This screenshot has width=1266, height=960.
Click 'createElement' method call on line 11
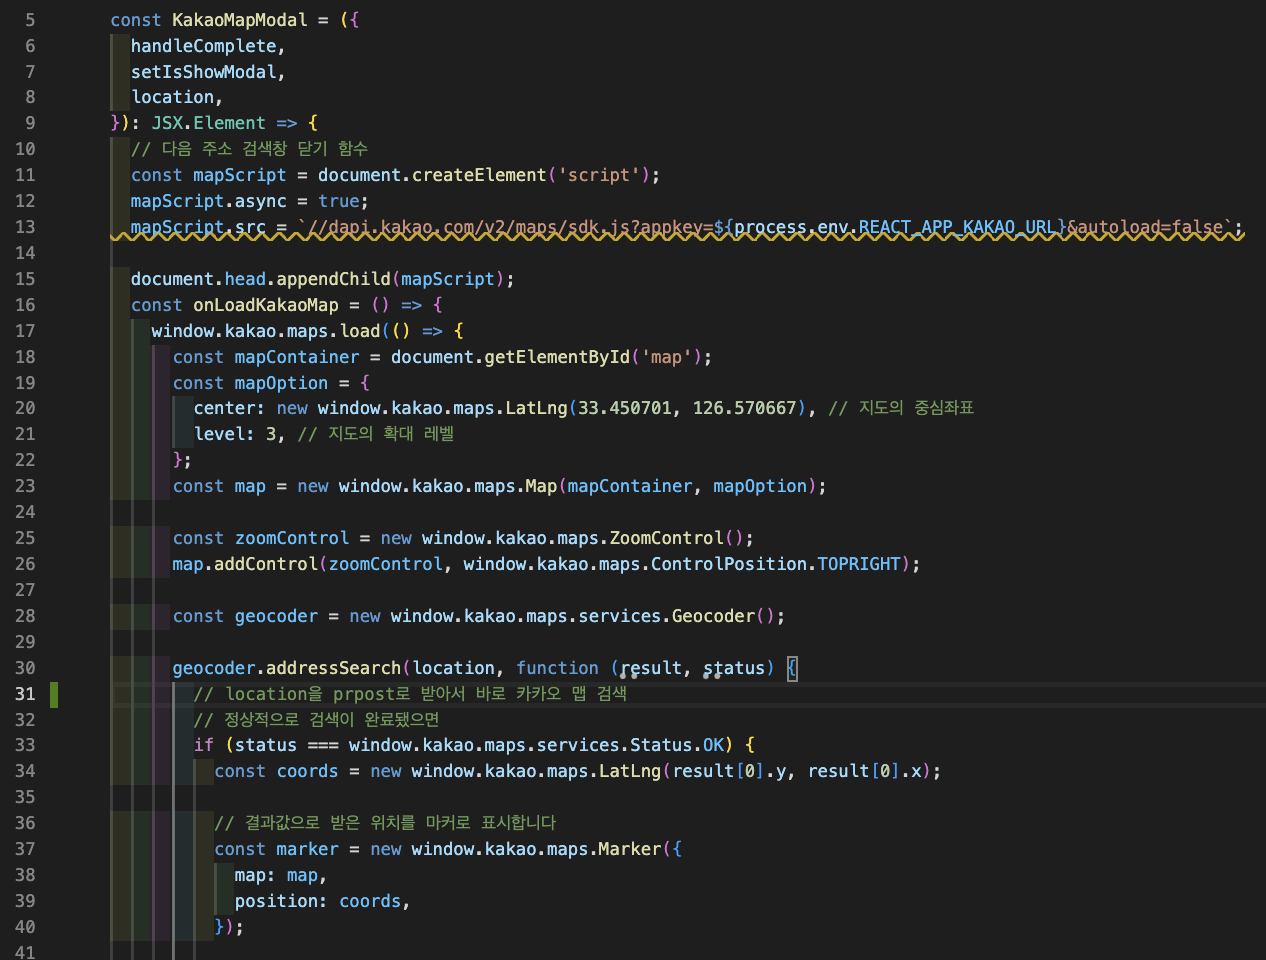pos(479,175)
